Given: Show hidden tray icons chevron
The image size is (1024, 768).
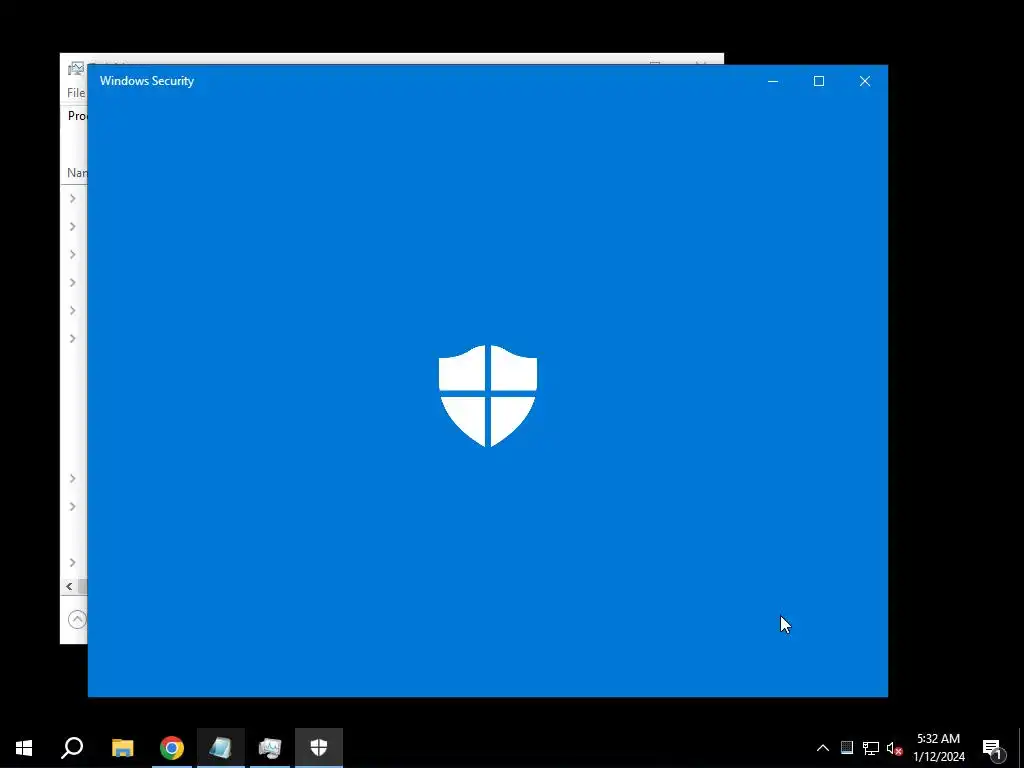Looking at the screenshot, I should tap(823, 748).
